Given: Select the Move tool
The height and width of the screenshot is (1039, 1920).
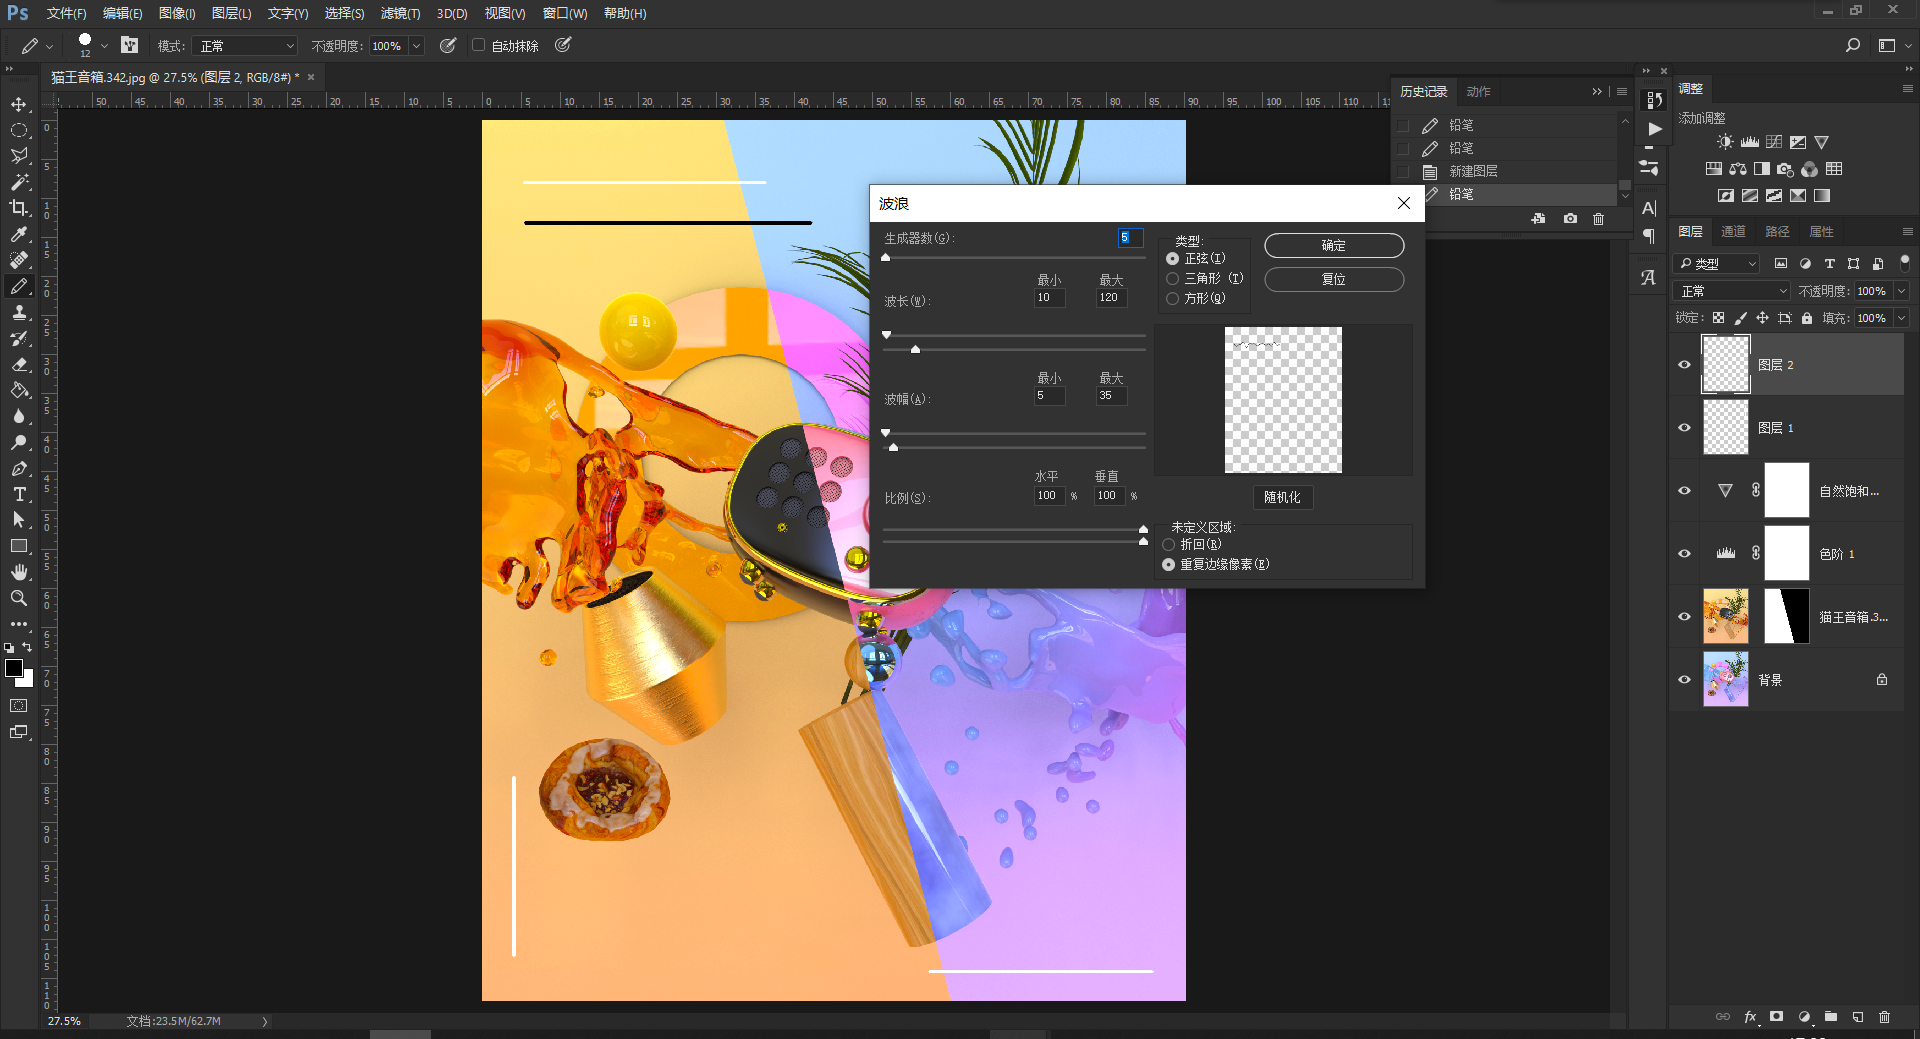Looking at the screenshot, I should click(19, 103).
